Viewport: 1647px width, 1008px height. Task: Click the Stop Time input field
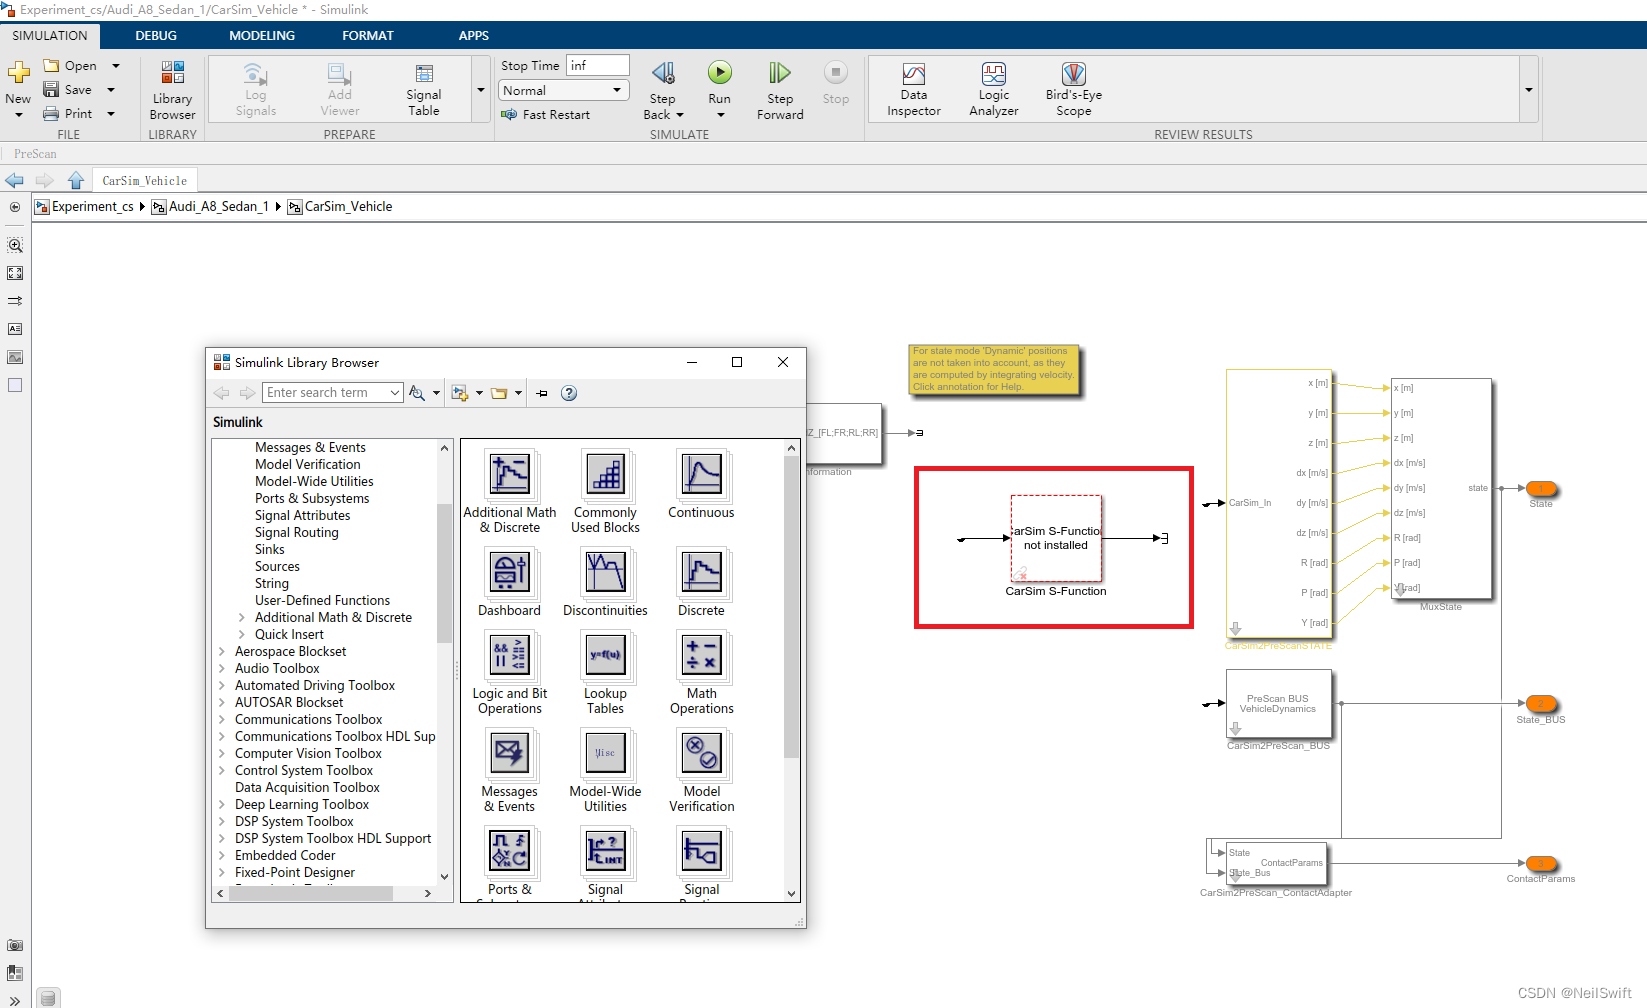[x=598, y=66]
